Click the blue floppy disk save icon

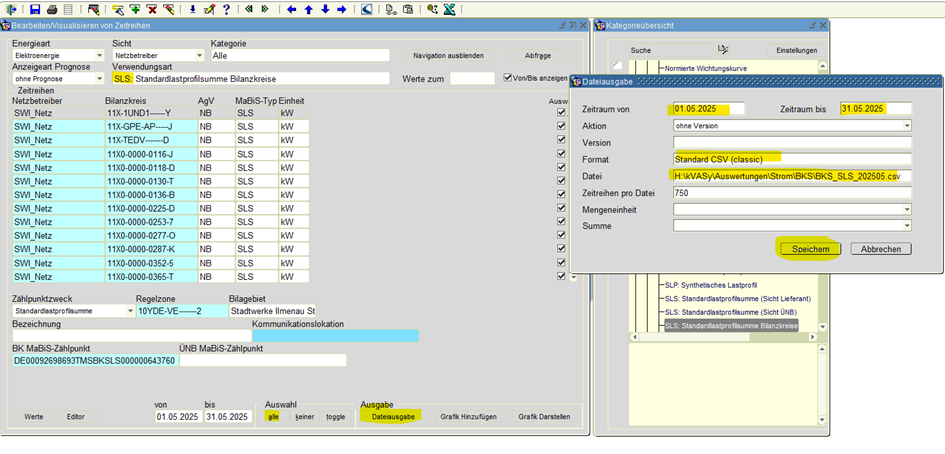pos(35,9)
